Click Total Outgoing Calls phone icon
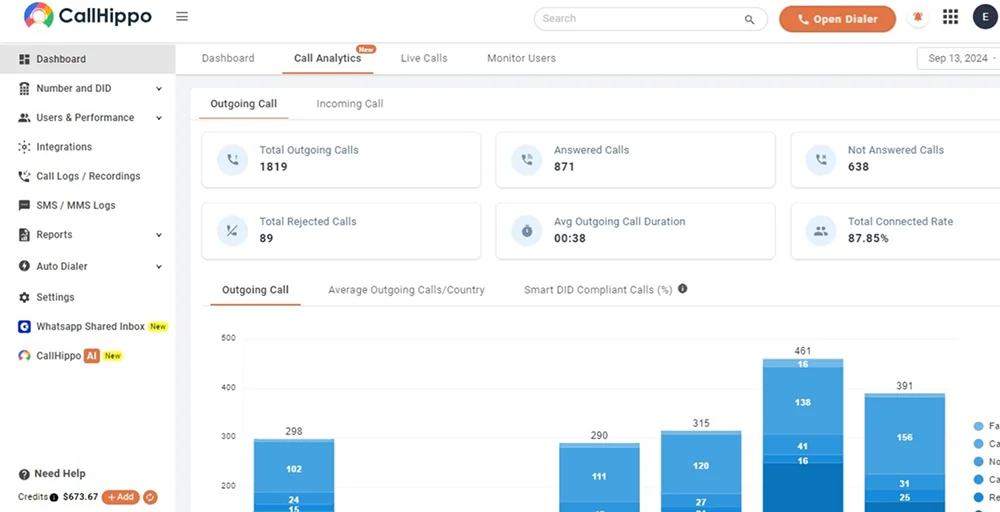Image resolution: width=1000 pixels, height=512 pixels. click(x=233, y=160)
